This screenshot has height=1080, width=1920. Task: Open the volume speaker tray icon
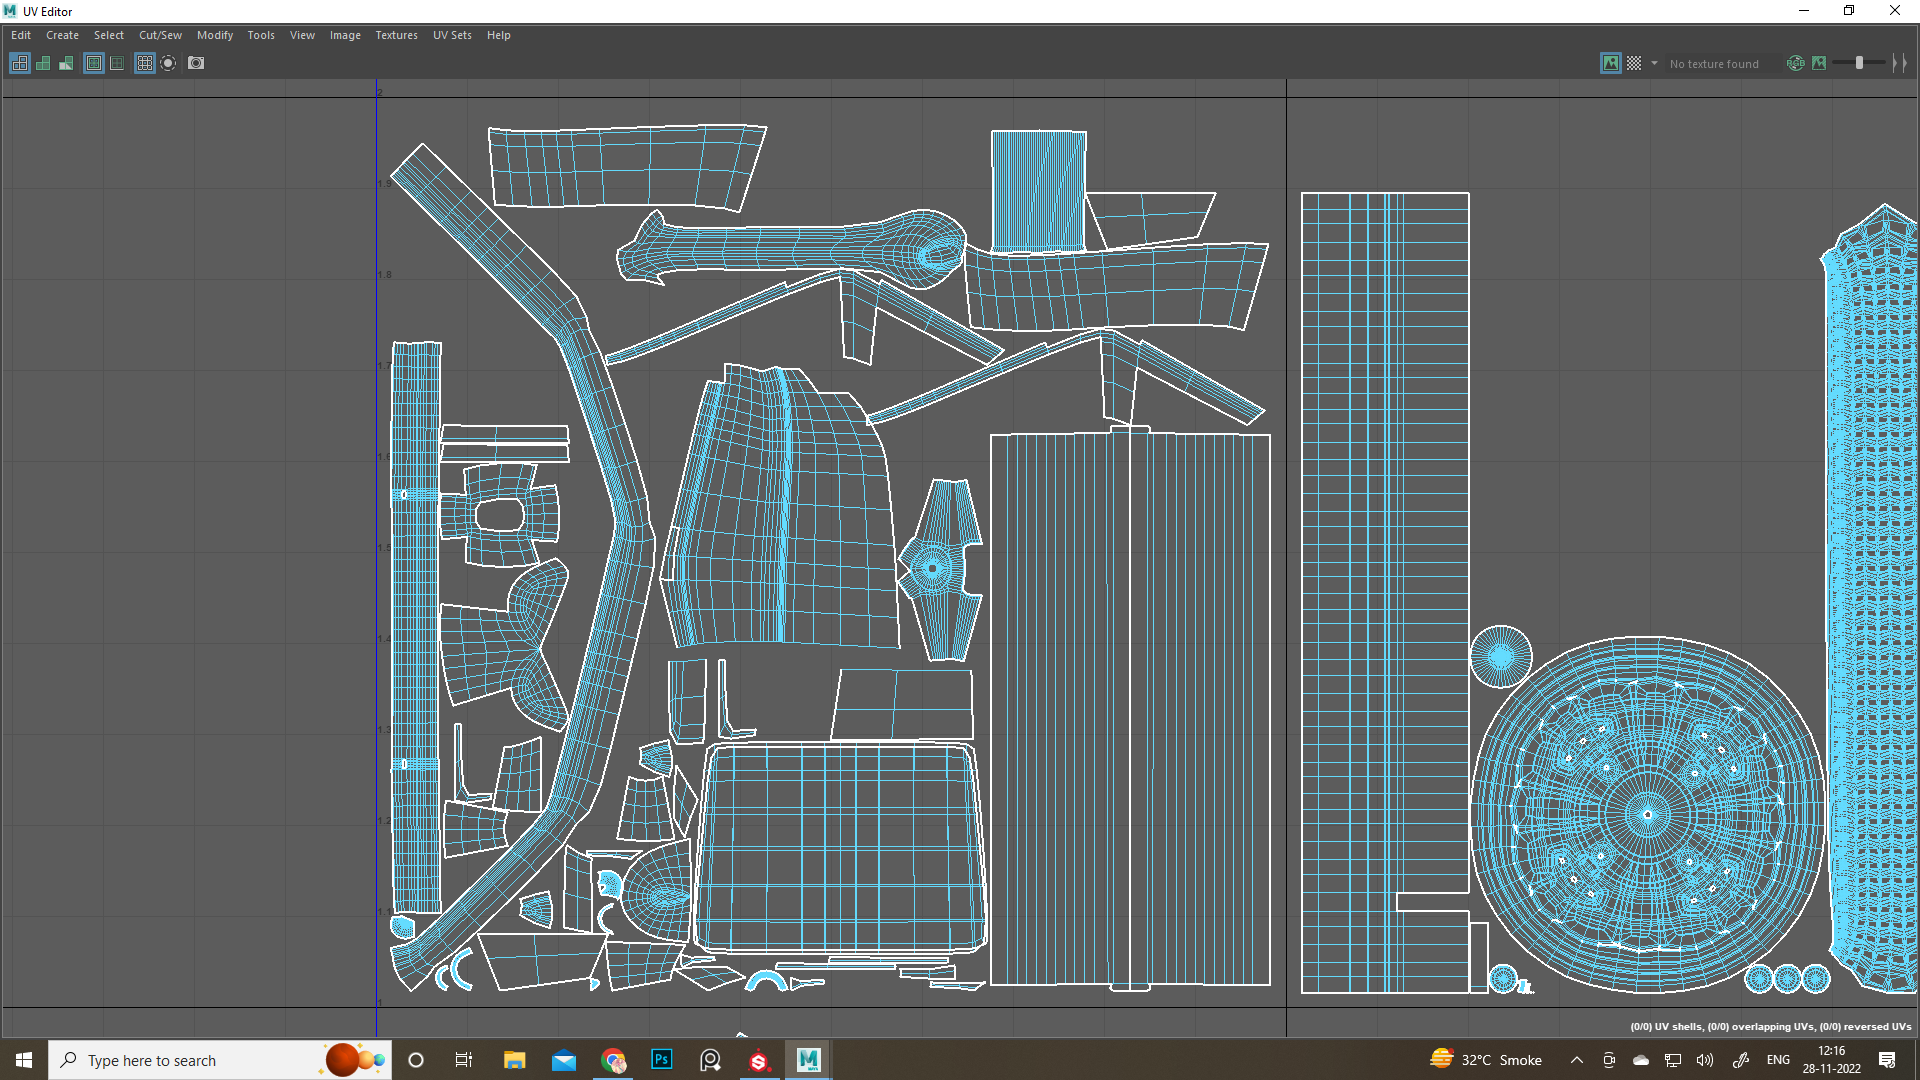1705,1060
